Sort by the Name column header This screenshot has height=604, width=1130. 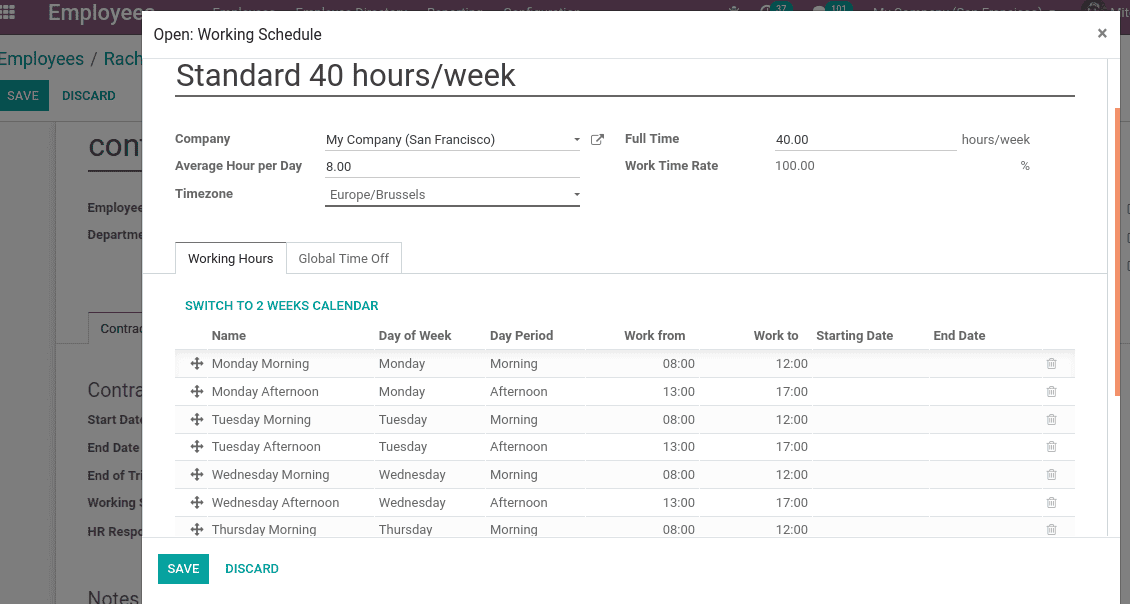point(228,336)
